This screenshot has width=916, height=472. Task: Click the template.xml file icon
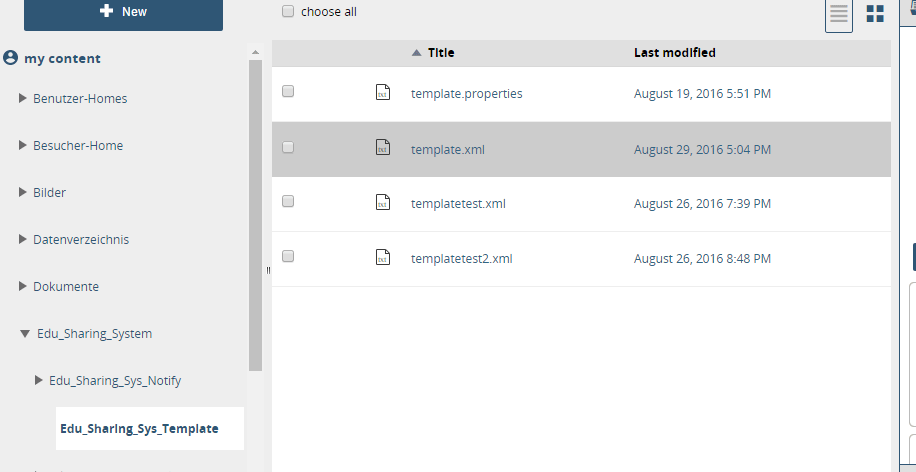[382, 148]
